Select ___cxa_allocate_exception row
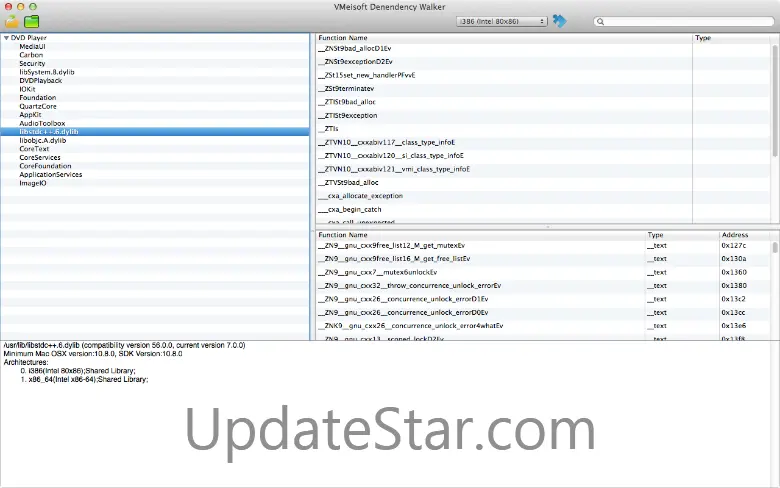The image size is (780, 488). pos(543,196)
